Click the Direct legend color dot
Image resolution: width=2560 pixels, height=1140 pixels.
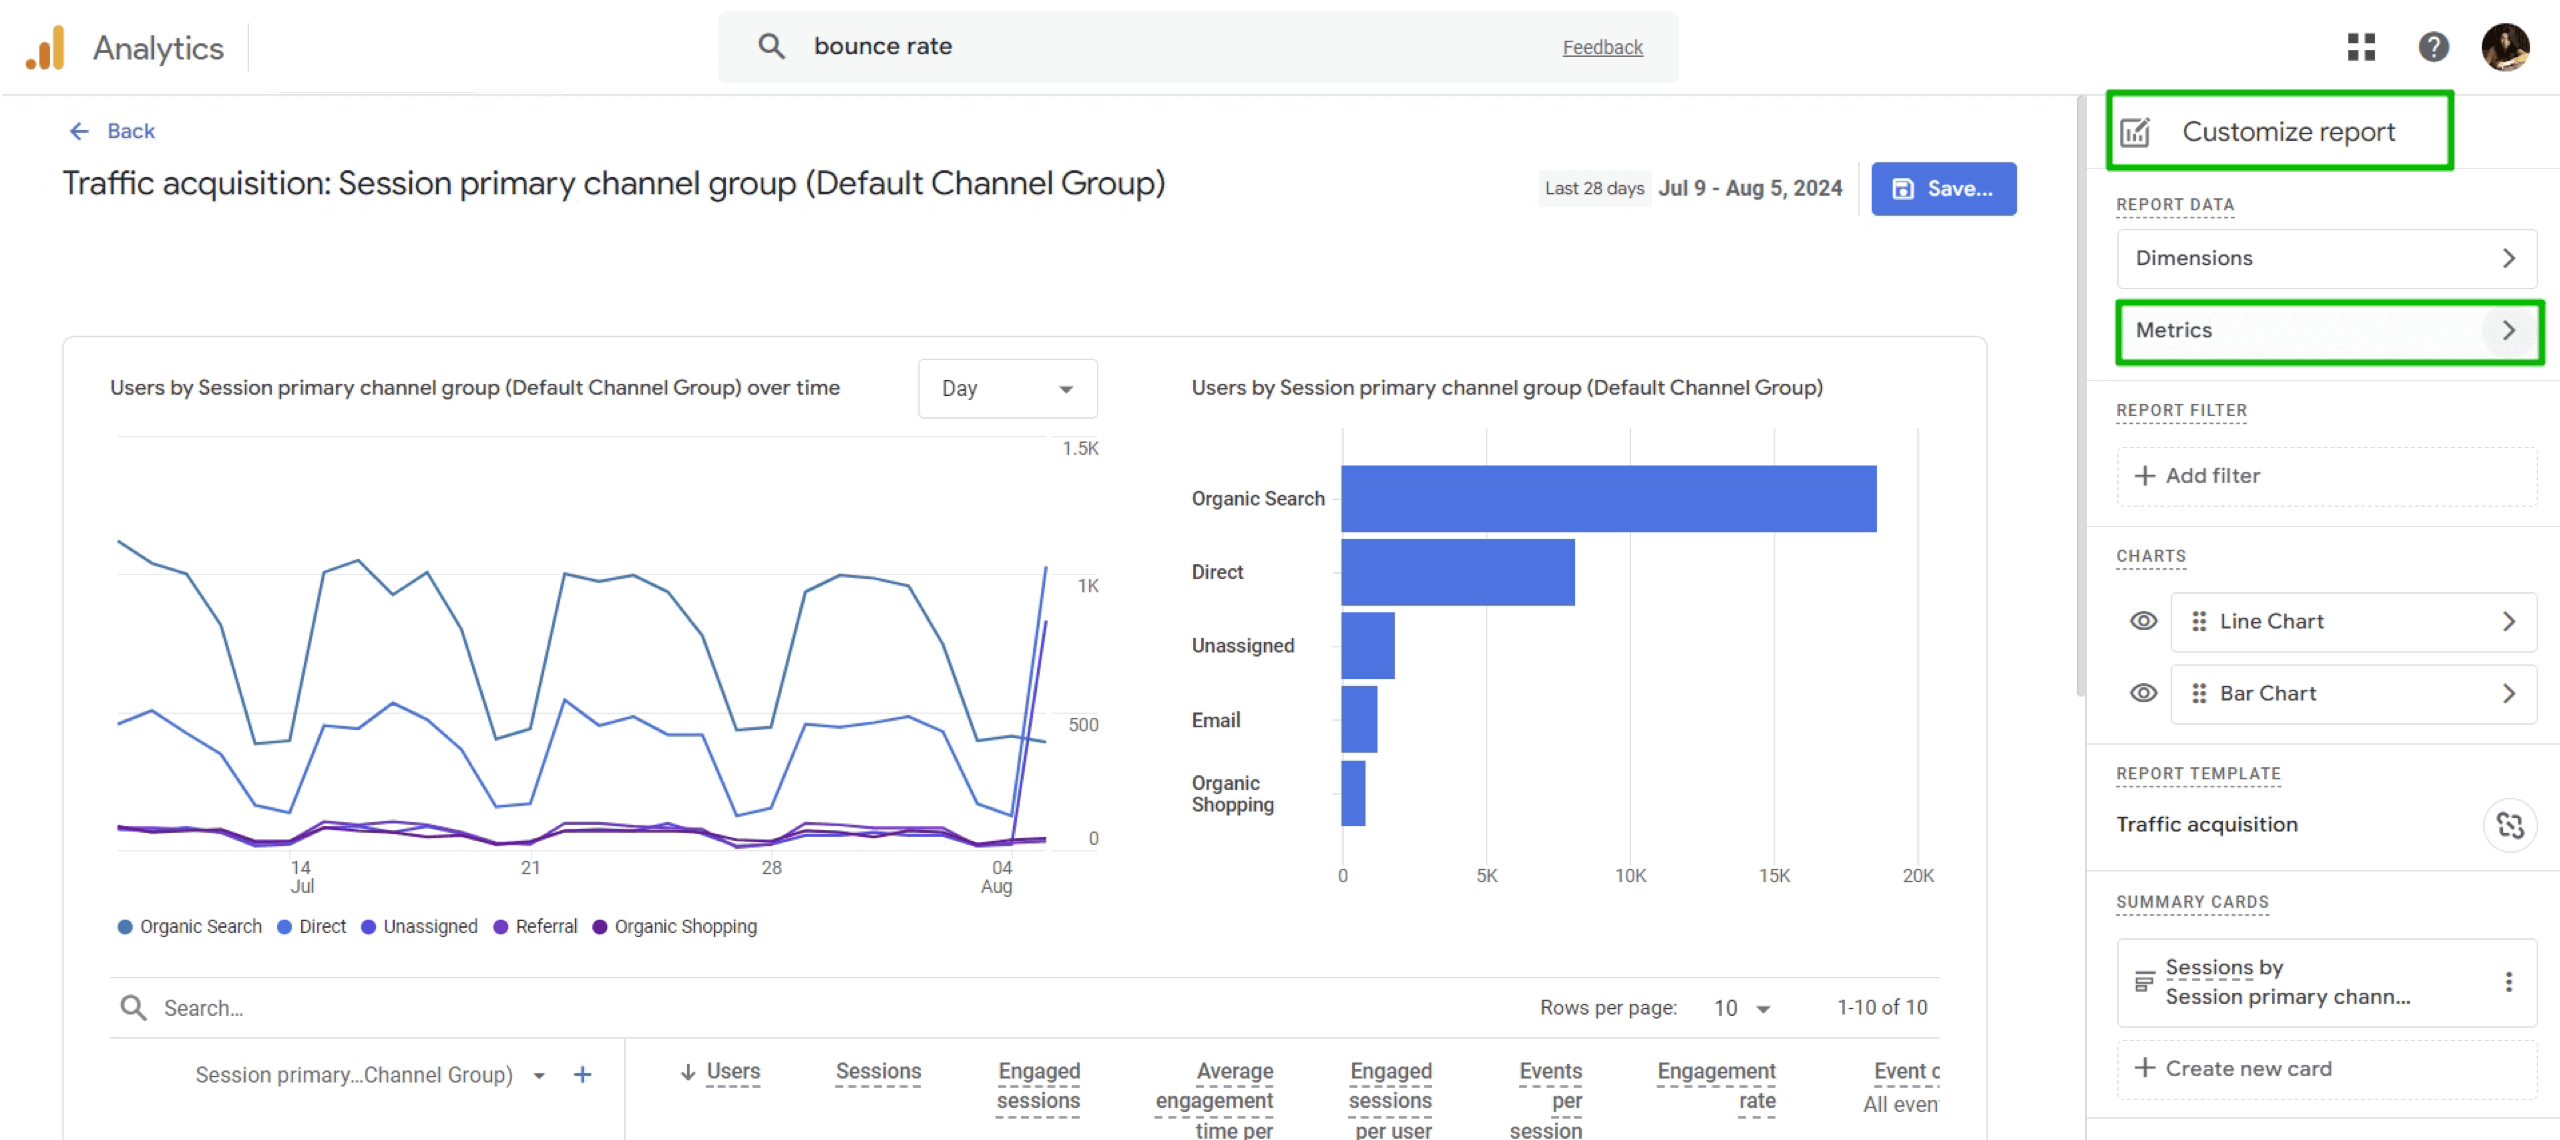click(x=285, y=927)
